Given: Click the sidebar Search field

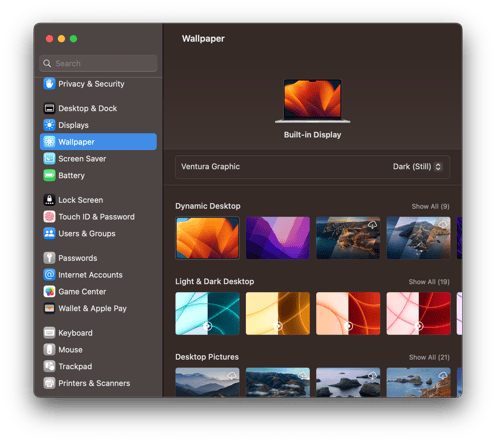Looking at the screenshot, I should pyautogui.click(x=98, y=63).
